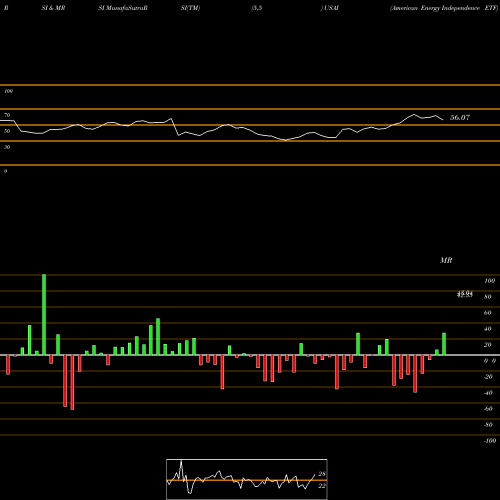Click the -100 label on MR axis
Screen dimensions: 500x500
tap(489, 441)
